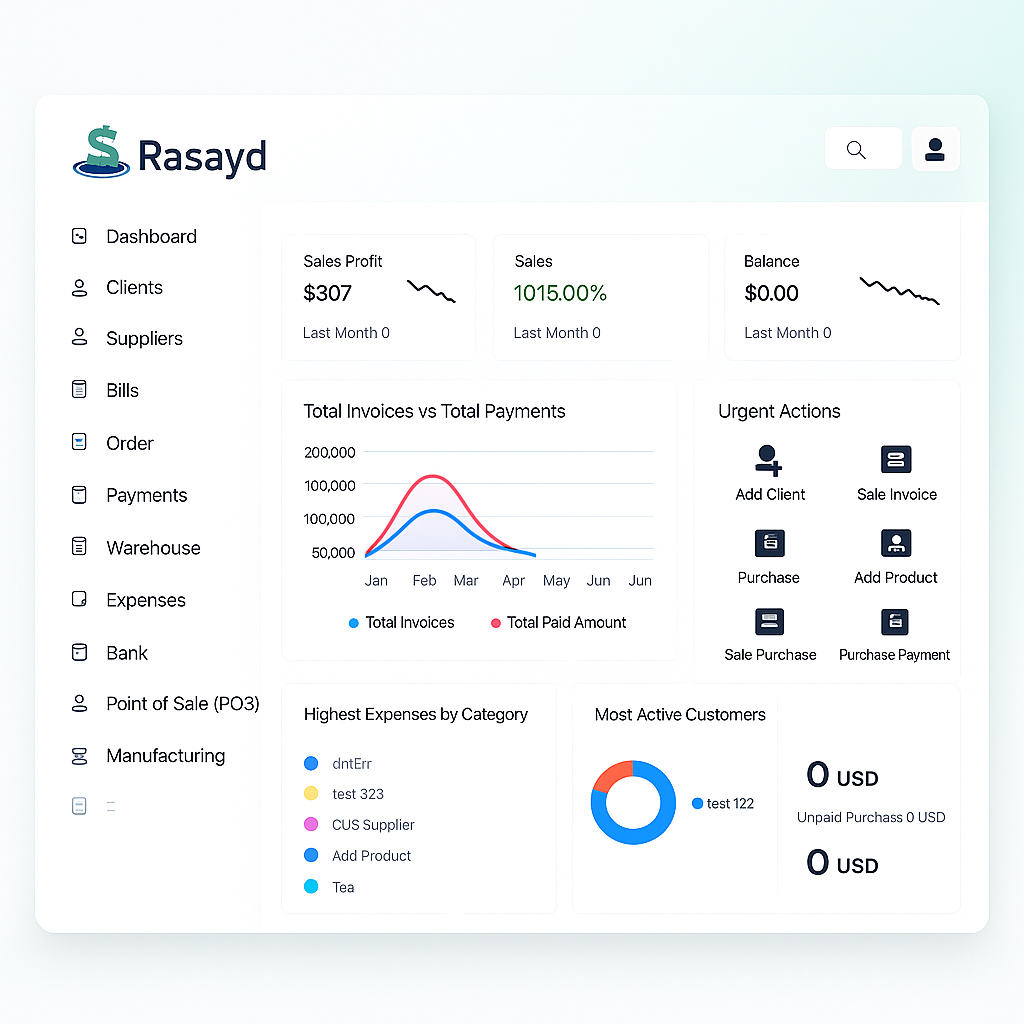1024x1024 pixels.
Task: Click the Total Invoices vs Total Payments title
Action: coord(434,411)
